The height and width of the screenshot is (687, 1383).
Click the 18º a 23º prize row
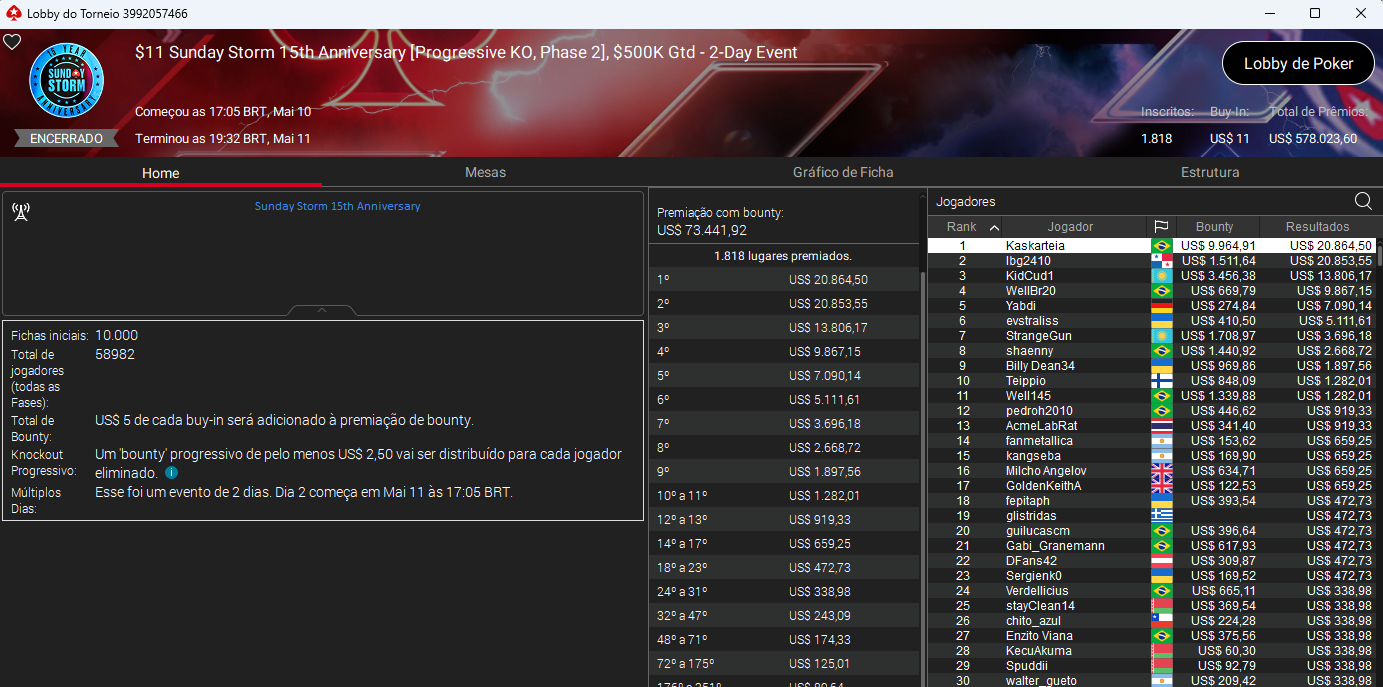point(783,568)
